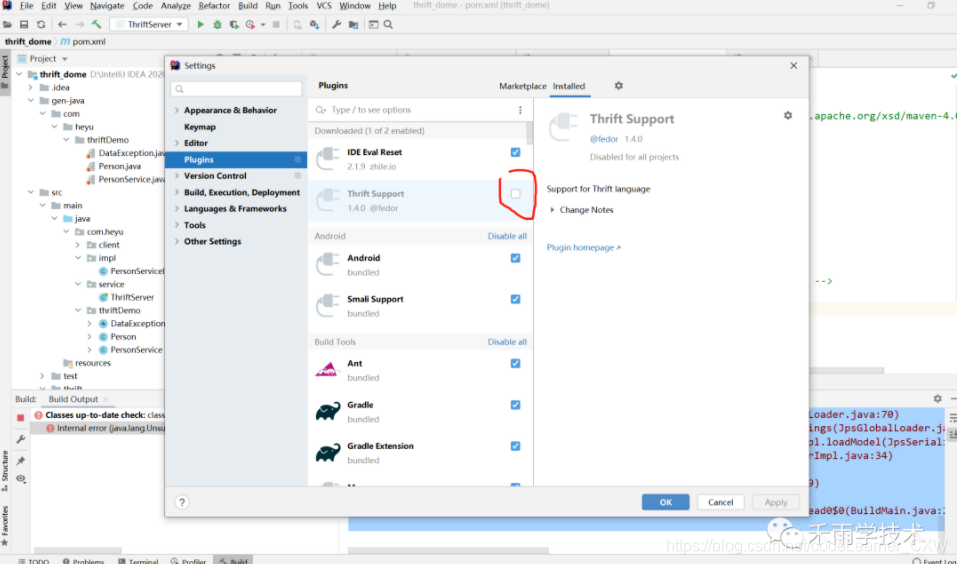Open the VCS menu
The height and width of the screenshot is (564, 957).
[323, 5]
